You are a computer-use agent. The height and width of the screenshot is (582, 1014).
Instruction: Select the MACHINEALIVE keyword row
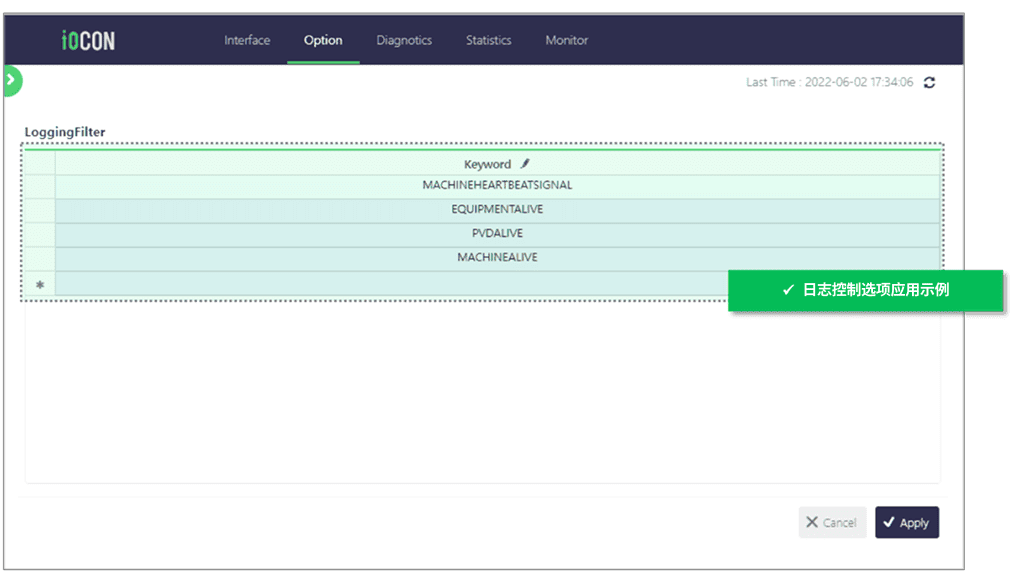497,257
